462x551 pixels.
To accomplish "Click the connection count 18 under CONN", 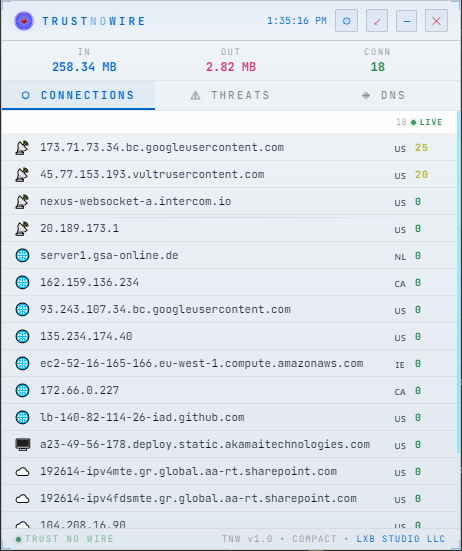I will pos(377,67).
